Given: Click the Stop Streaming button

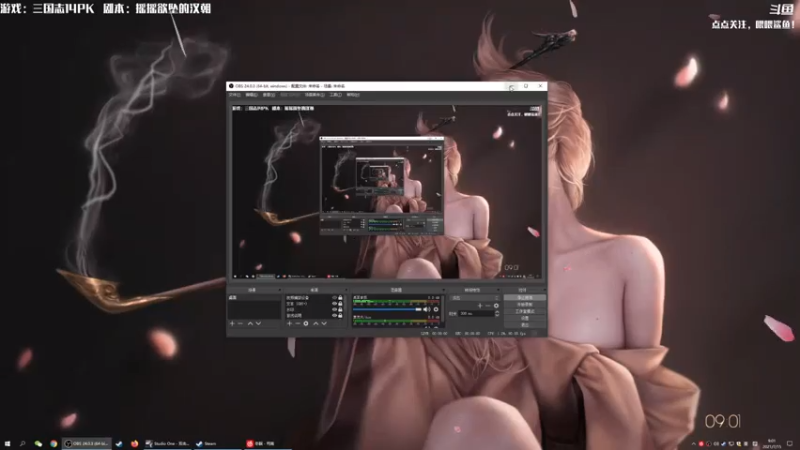Looking at the screenshot, I should tap(524, 297).
